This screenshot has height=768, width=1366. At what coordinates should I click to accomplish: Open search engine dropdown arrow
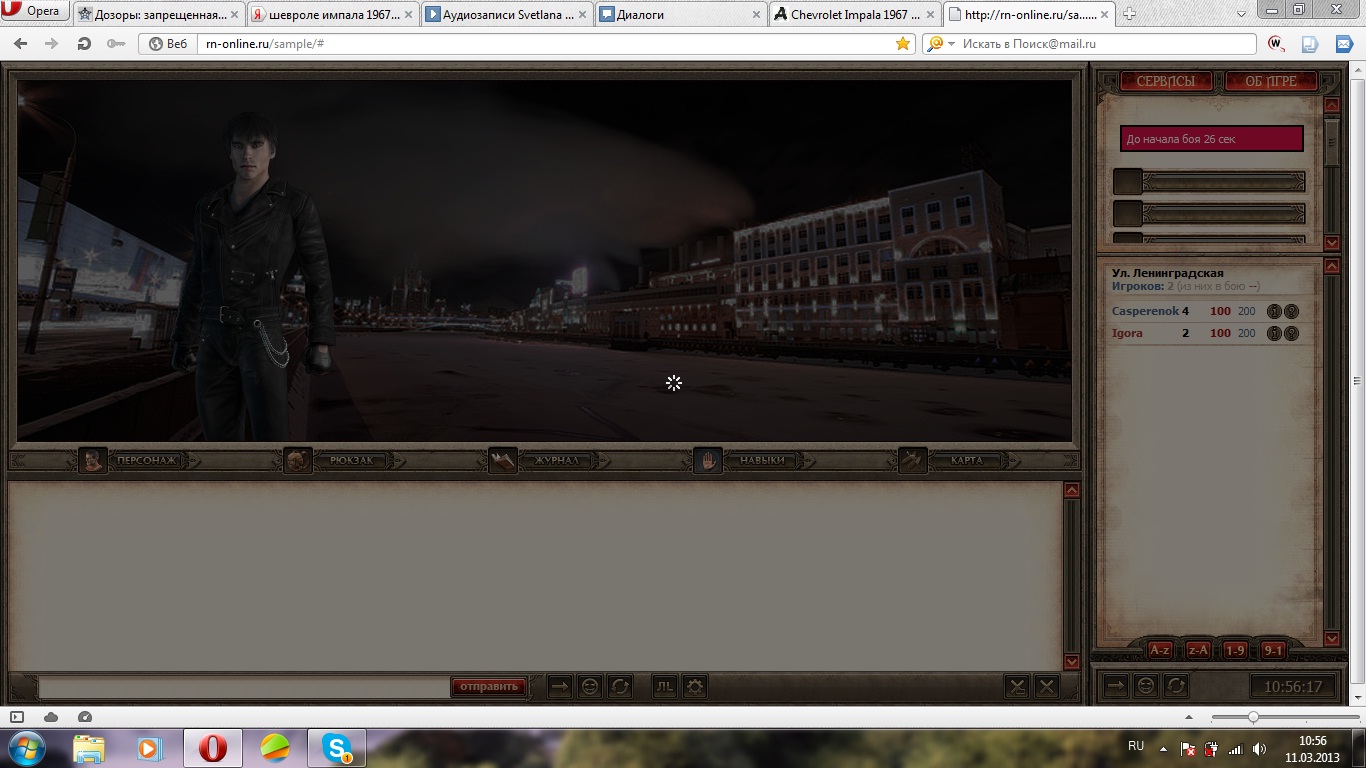pos(952,44)
